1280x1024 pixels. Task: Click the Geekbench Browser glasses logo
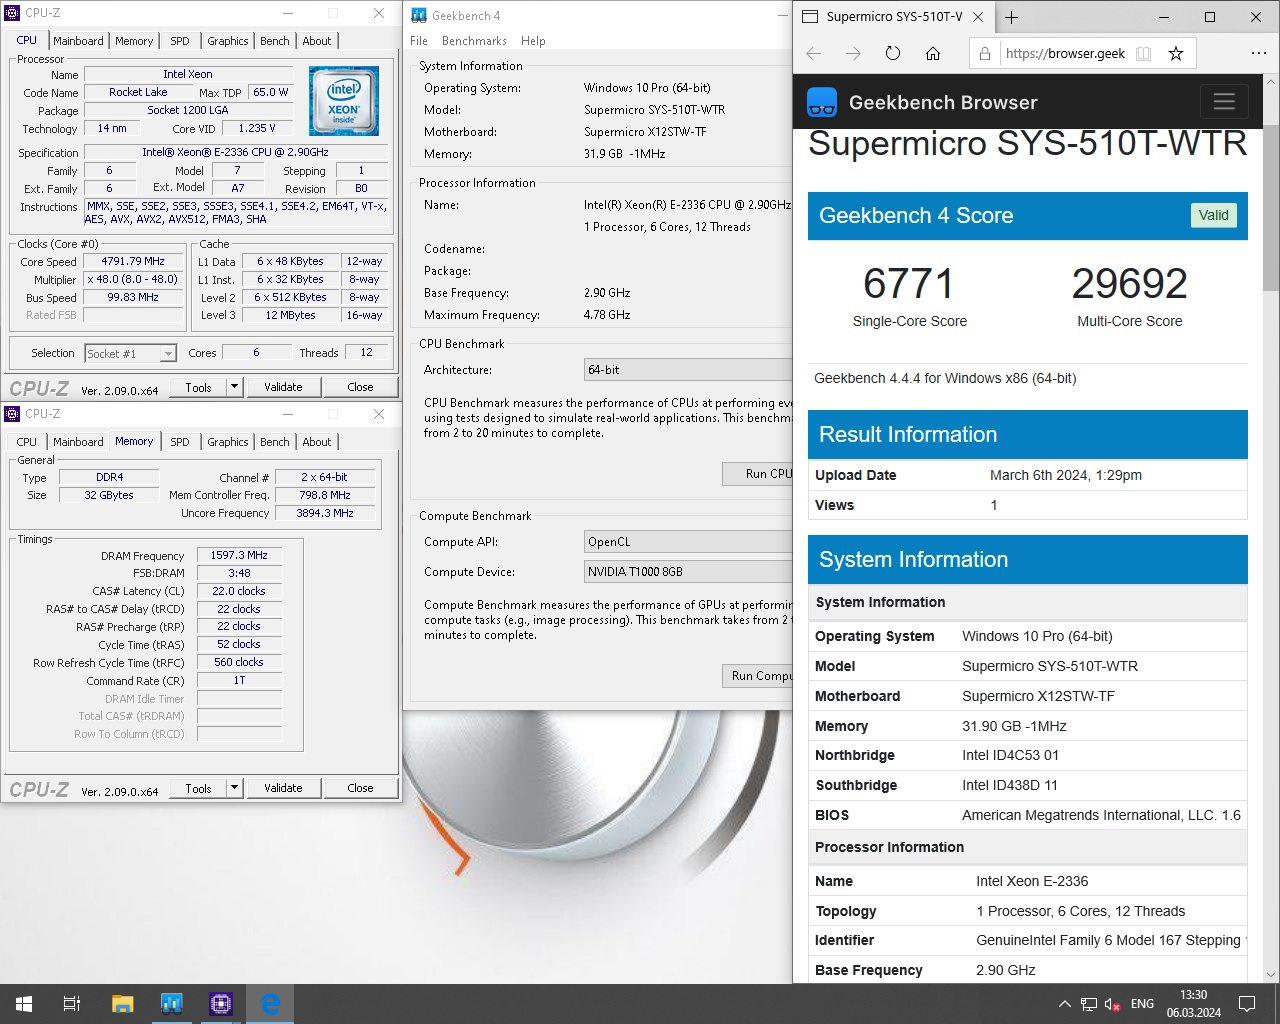822,102
